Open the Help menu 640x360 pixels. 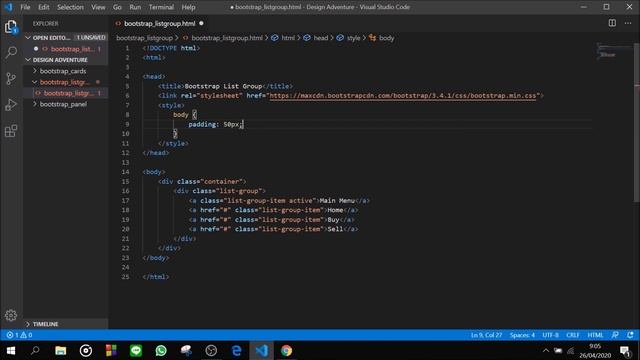[x=188, y=7]
